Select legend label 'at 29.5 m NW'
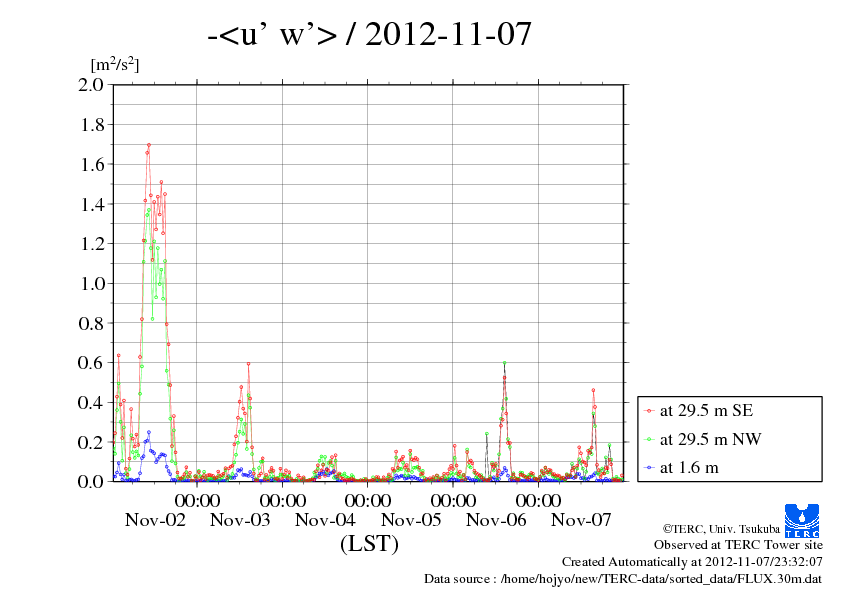 pos(710,439)
